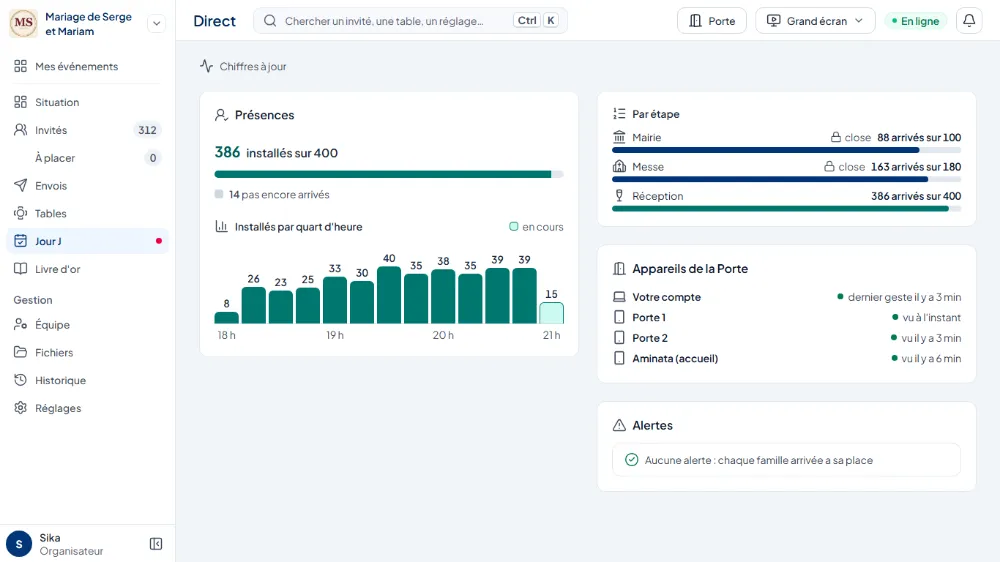Click the Sika user avatar

pos(19,544)
